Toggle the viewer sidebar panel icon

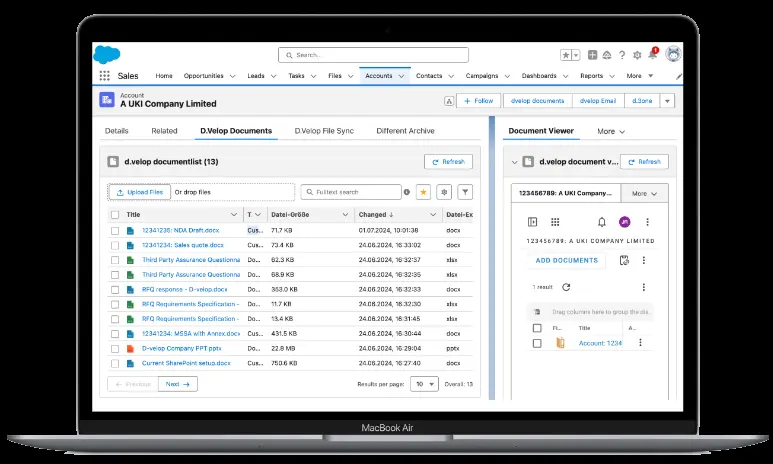pyautogui.click(x=532, y=222)
